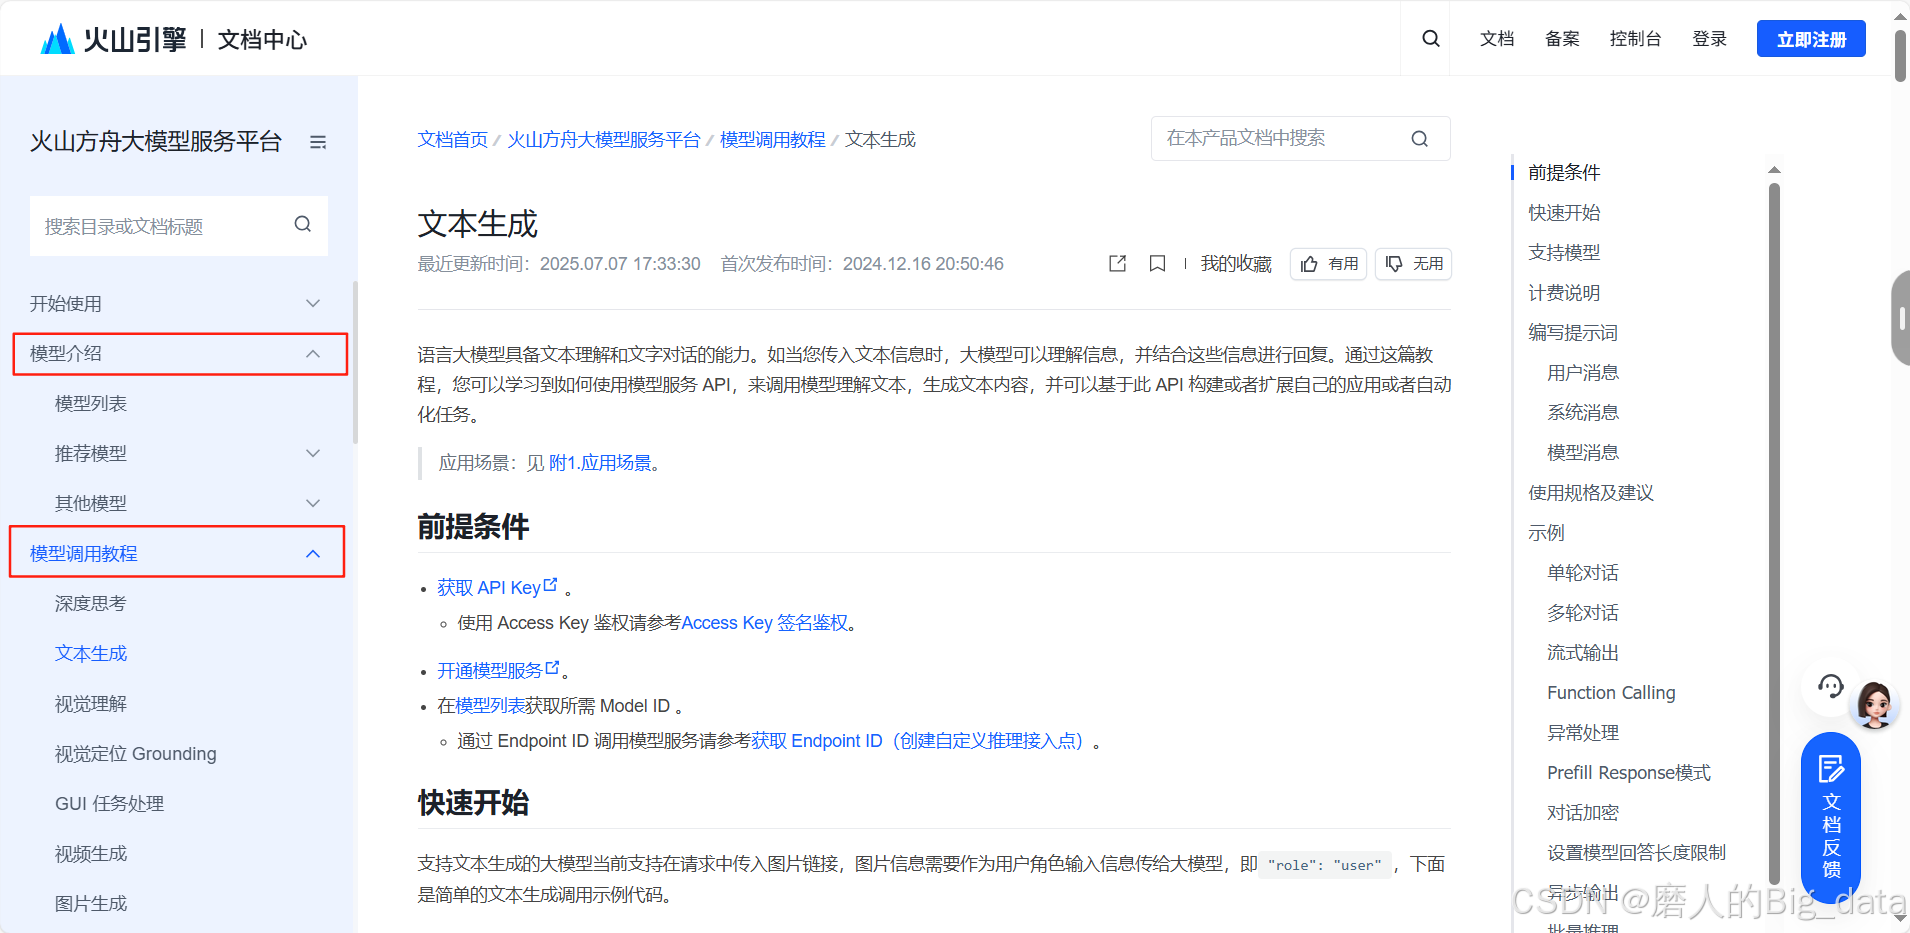This screenshot has height=933, width=1910.
Task: Jump to 编写提示词 in outline
Action: click(1573, 332)
